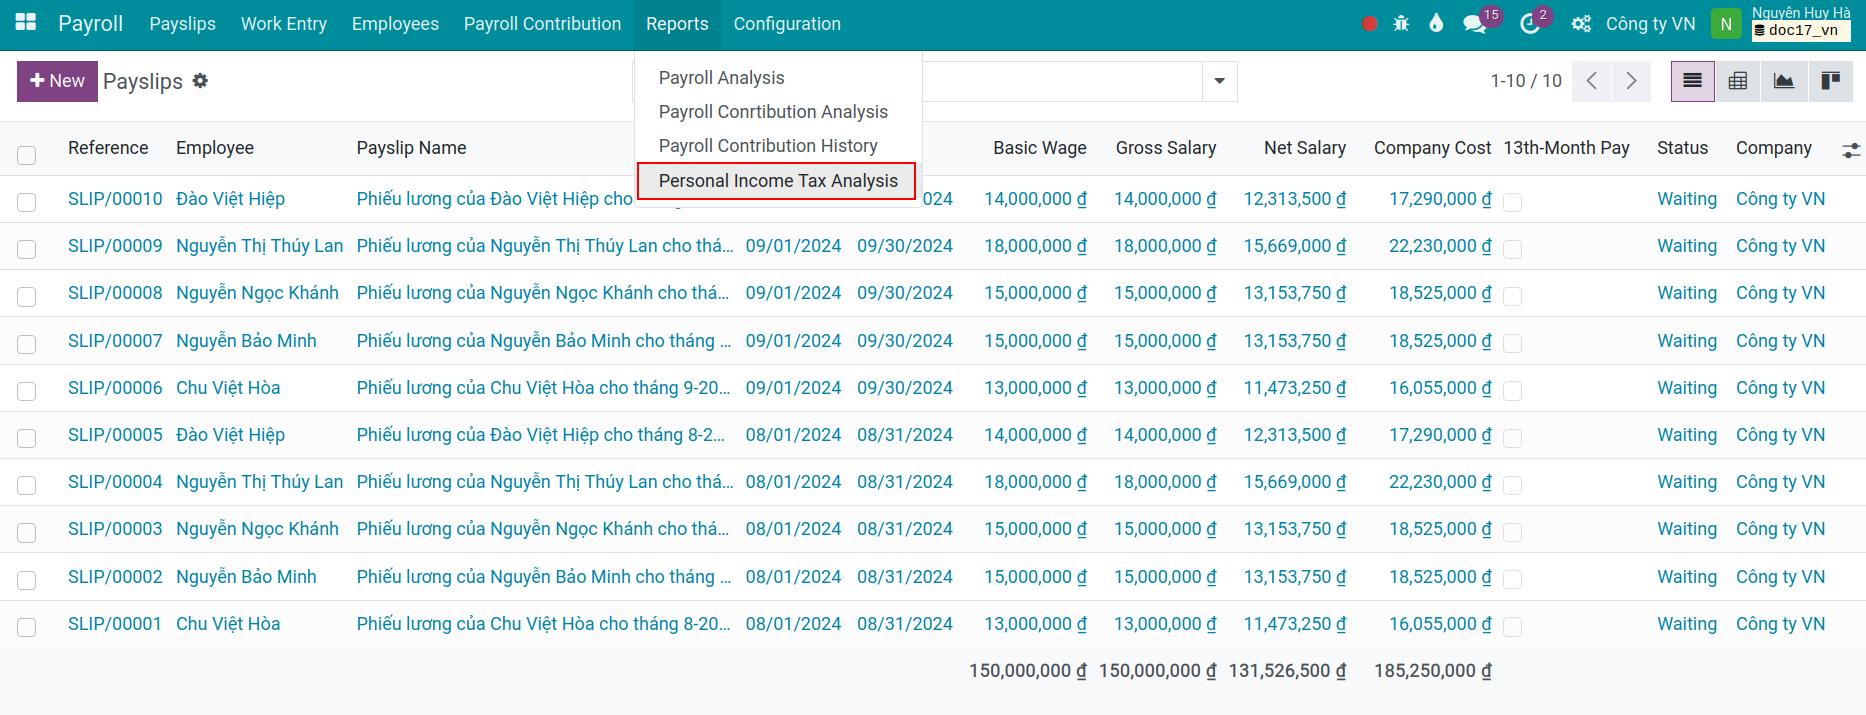Sort by Status column header
The width and height of the screenshot is (1866, 715).
[x=1682, y=148]
